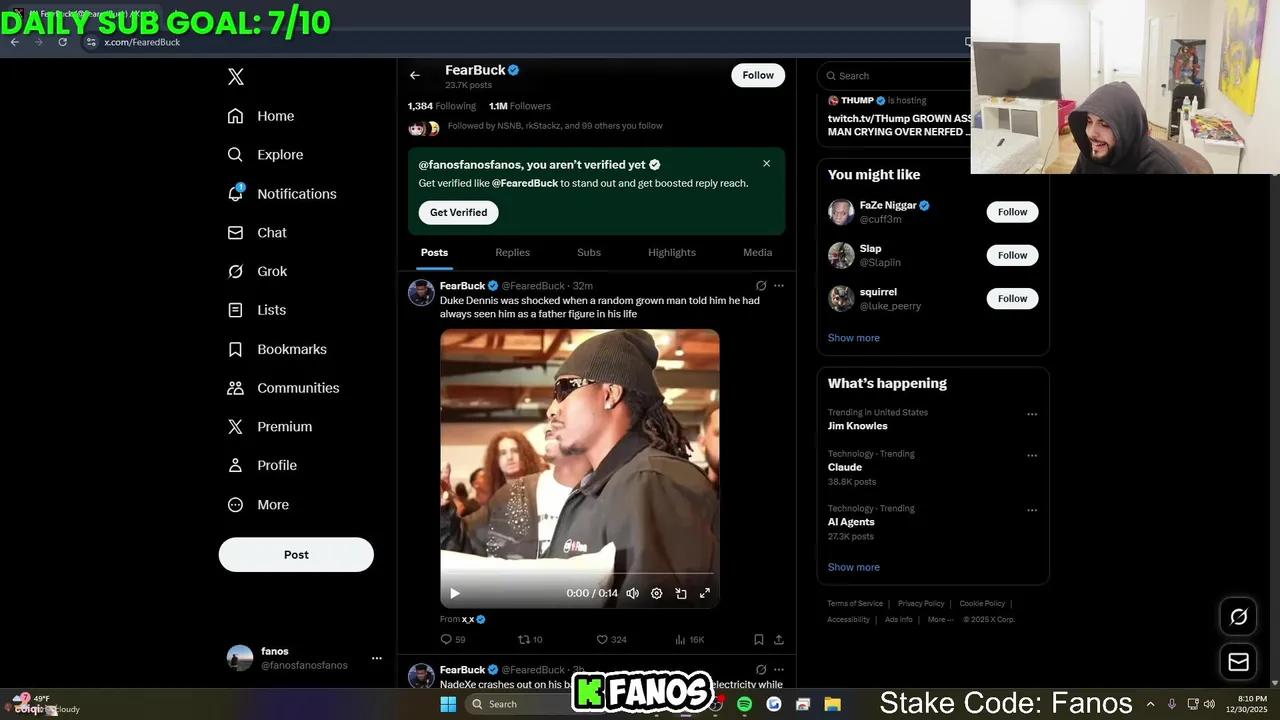Bookmark the Duke Dennis post
1280x720 pixels.
(759, 640)
